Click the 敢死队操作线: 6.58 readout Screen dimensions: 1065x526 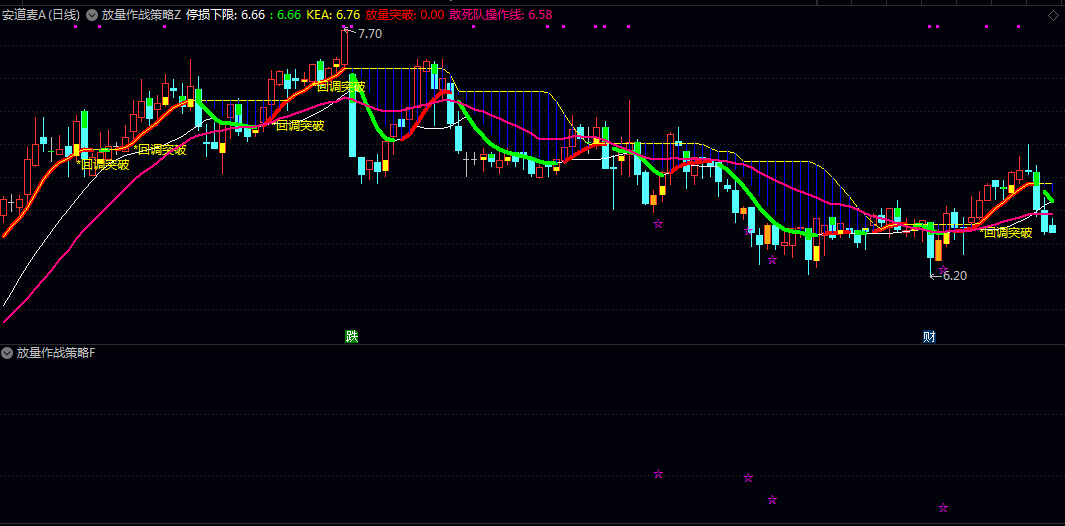pos(501,14)
